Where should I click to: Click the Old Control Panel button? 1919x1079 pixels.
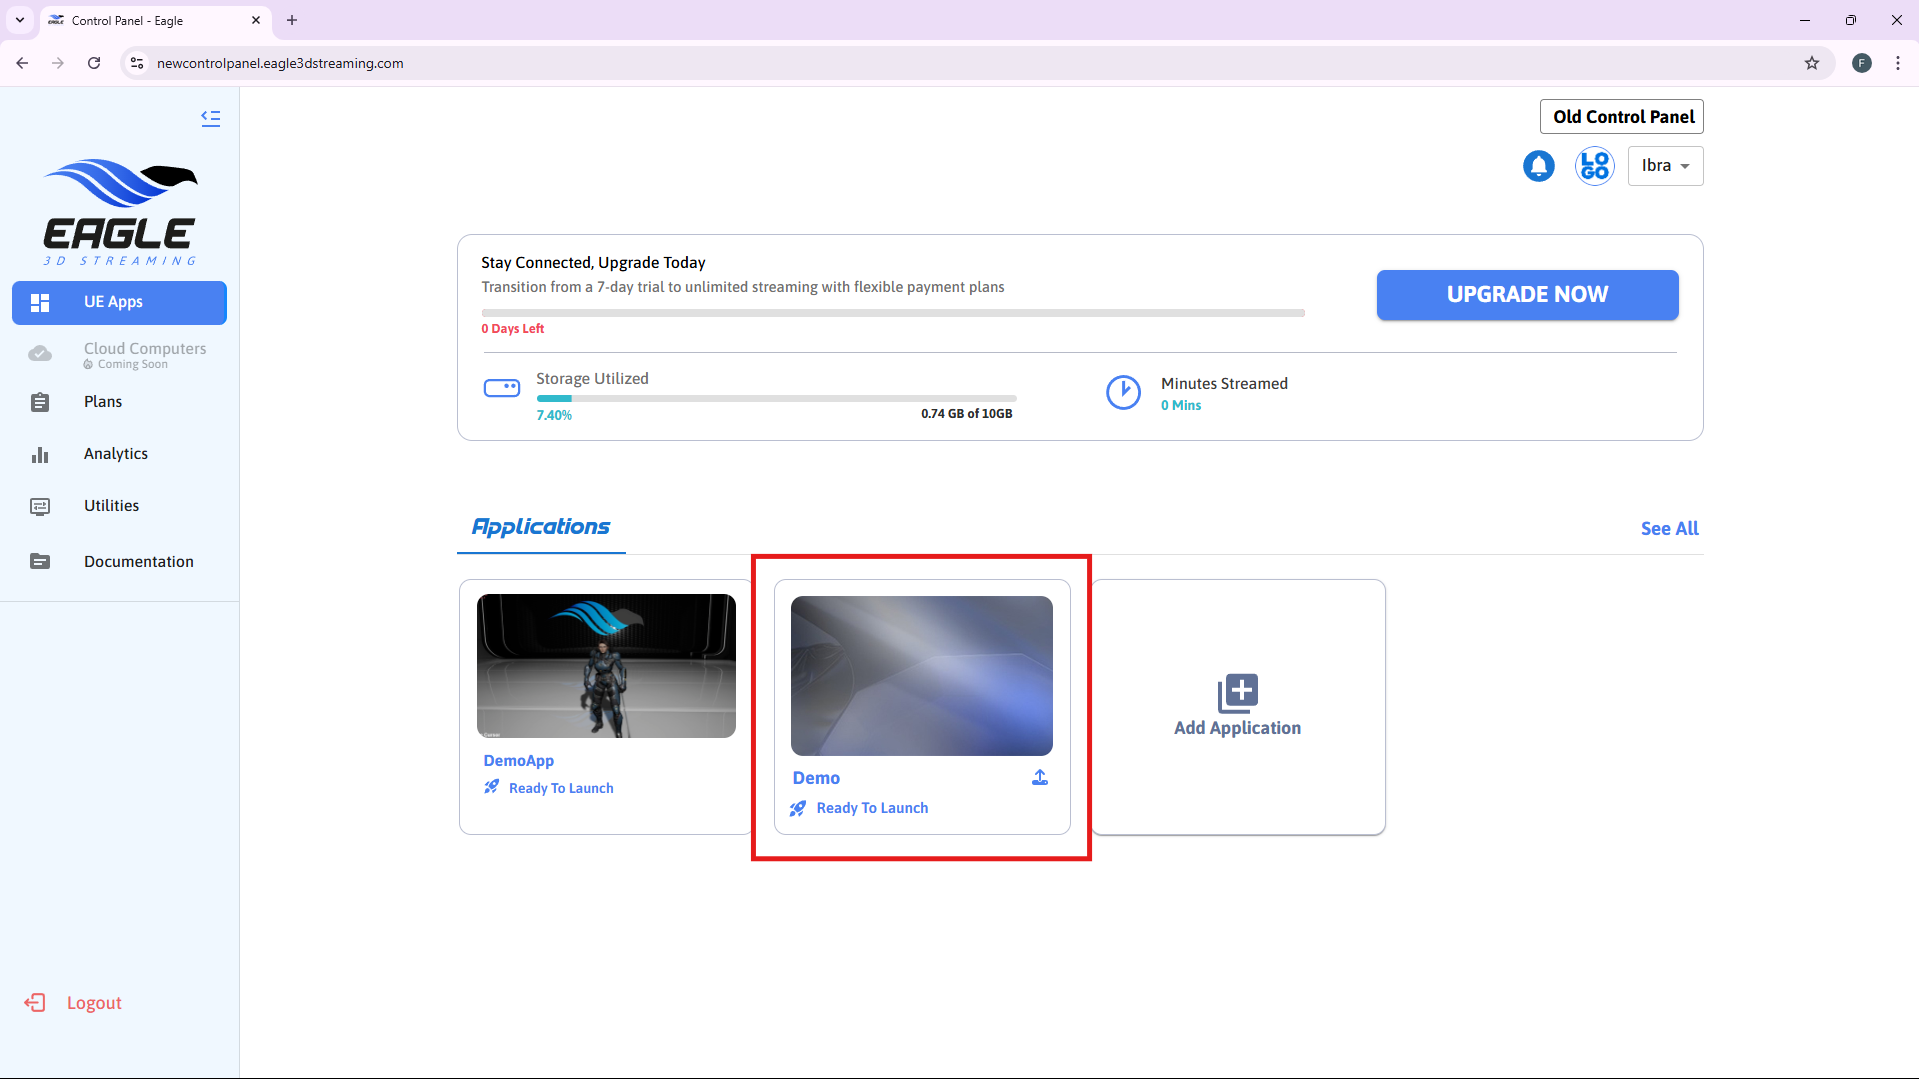1622,117
